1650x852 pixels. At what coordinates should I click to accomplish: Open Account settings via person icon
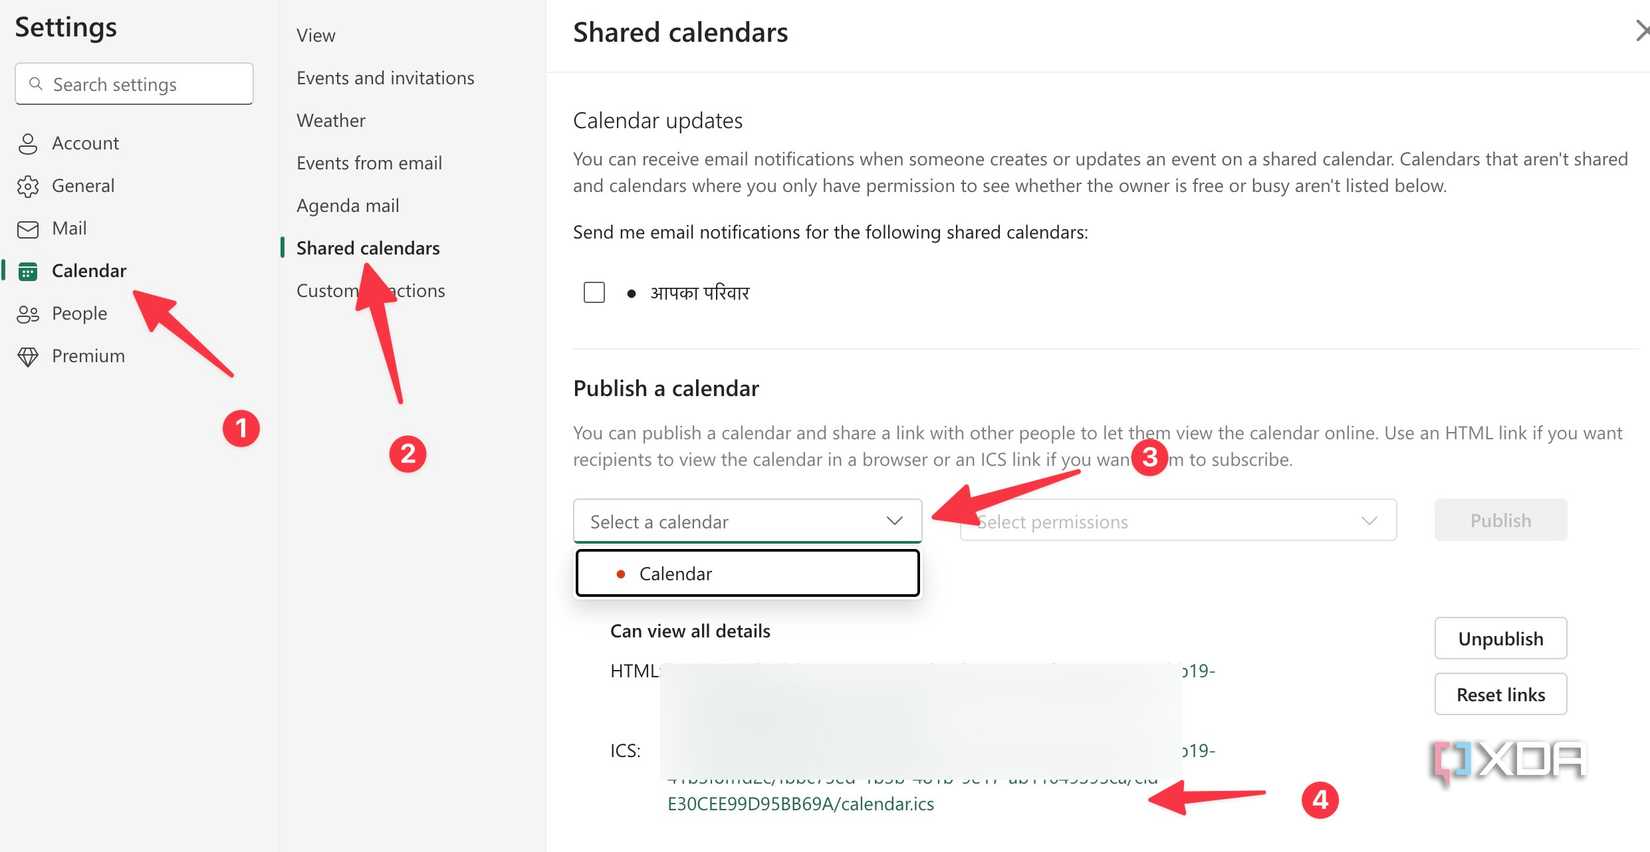(x=28, y=143)
